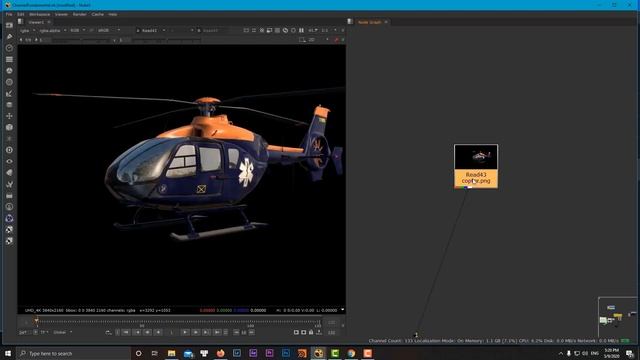Image resolution: width=640 pixels, height=360 pixels.
Task: Open the Render menu
Action: pos(80,14)
